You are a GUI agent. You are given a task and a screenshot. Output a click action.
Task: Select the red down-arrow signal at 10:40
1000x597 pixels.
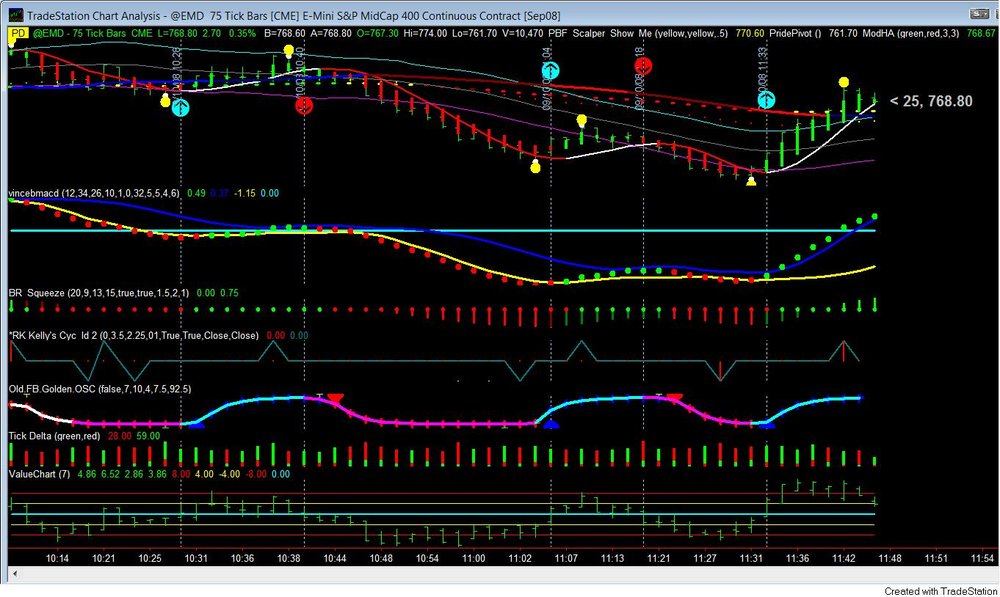pos(304,105)
